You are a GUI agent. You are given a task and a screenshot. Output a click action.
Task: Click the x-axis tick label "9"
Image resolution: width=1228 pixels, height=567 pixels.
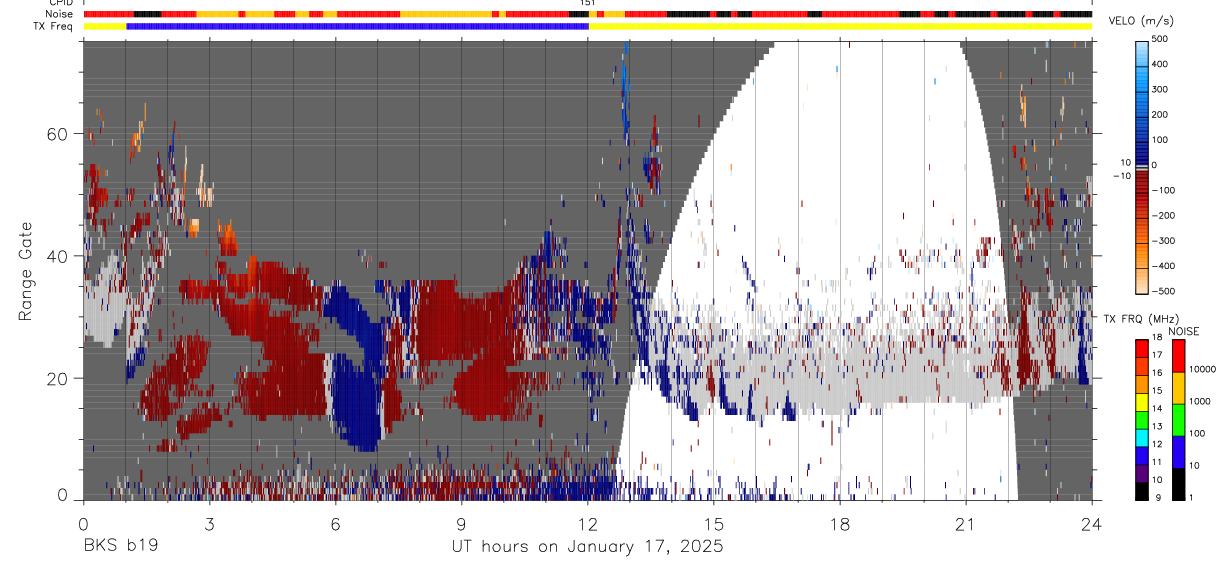[x=461, y=524]
